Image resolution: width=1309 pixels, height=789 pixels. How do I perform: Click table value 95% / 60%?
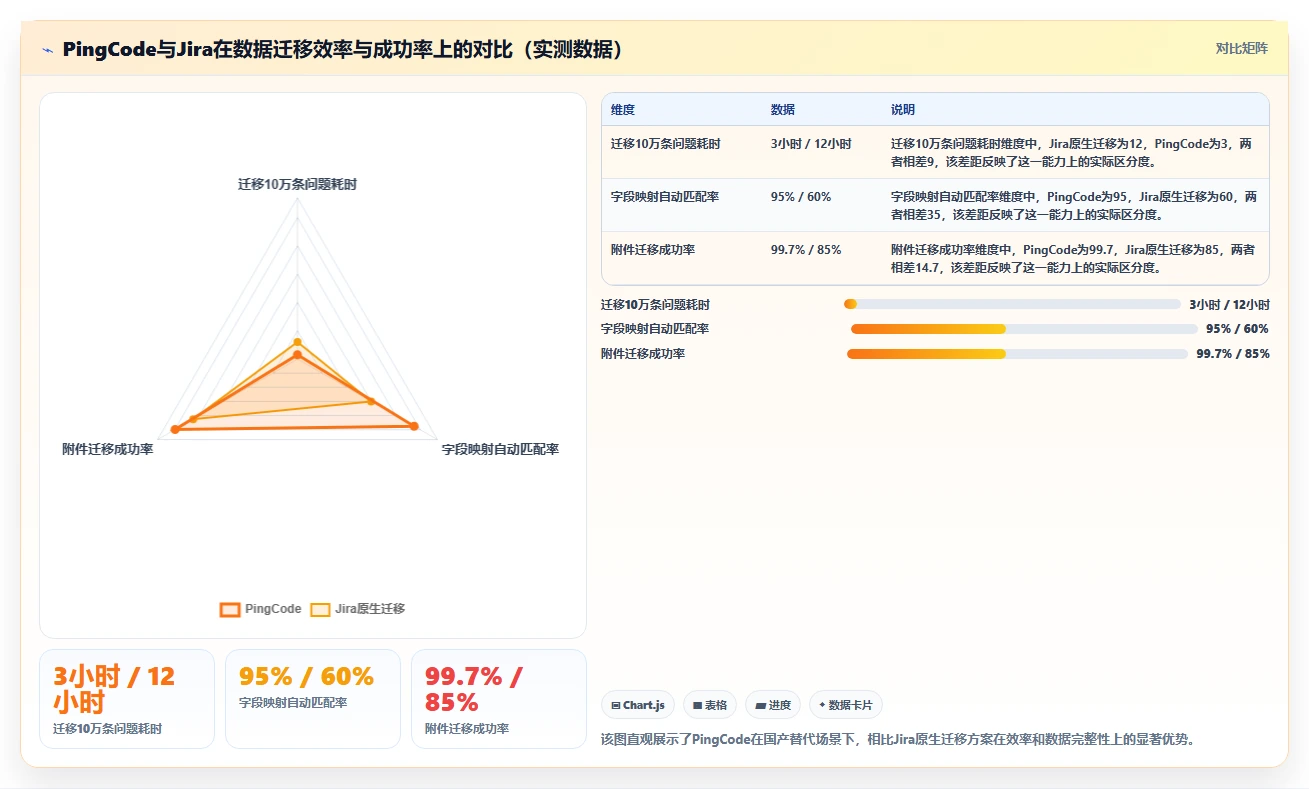(x=801, y=197)
